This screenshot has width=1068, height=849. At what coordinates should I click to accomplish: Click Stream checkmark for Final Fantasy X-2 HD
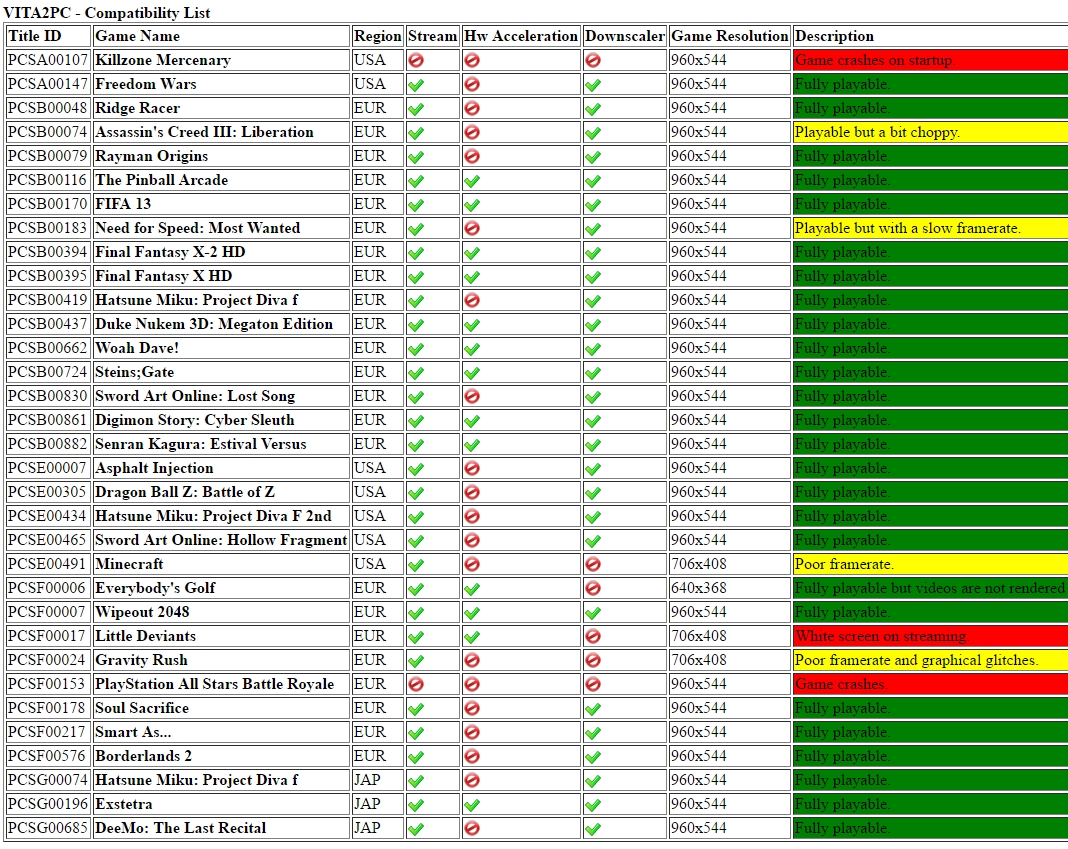(415, 253)
